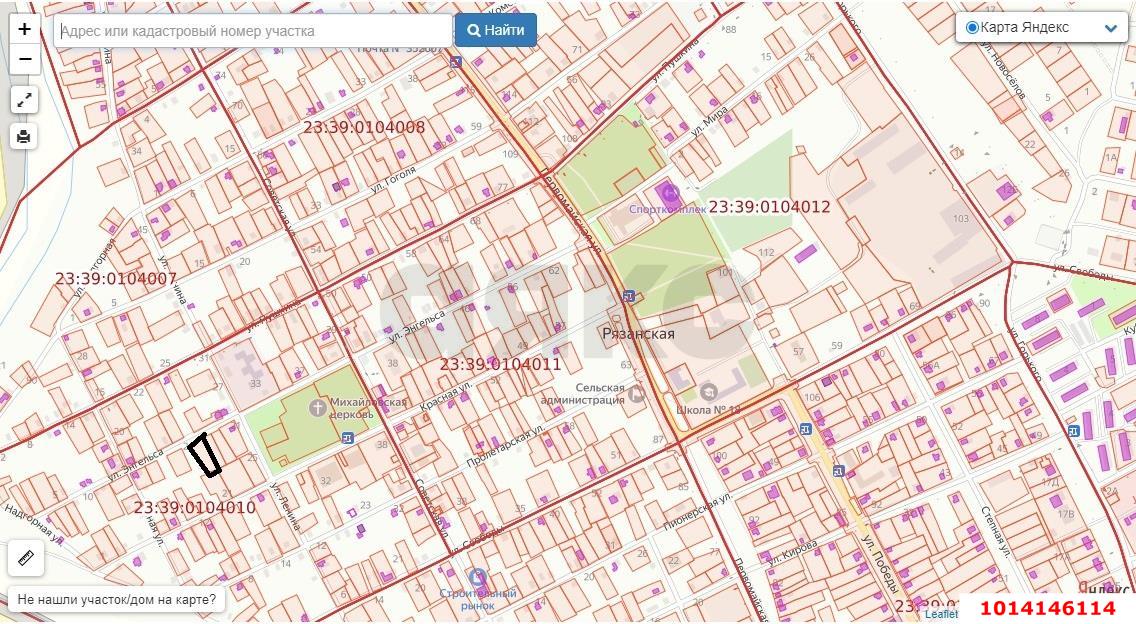Screen dimensions: 1136x624
Task: Expand the map layer dropdown chevron
Action: pyautogui.click(x=1110, y=28)
